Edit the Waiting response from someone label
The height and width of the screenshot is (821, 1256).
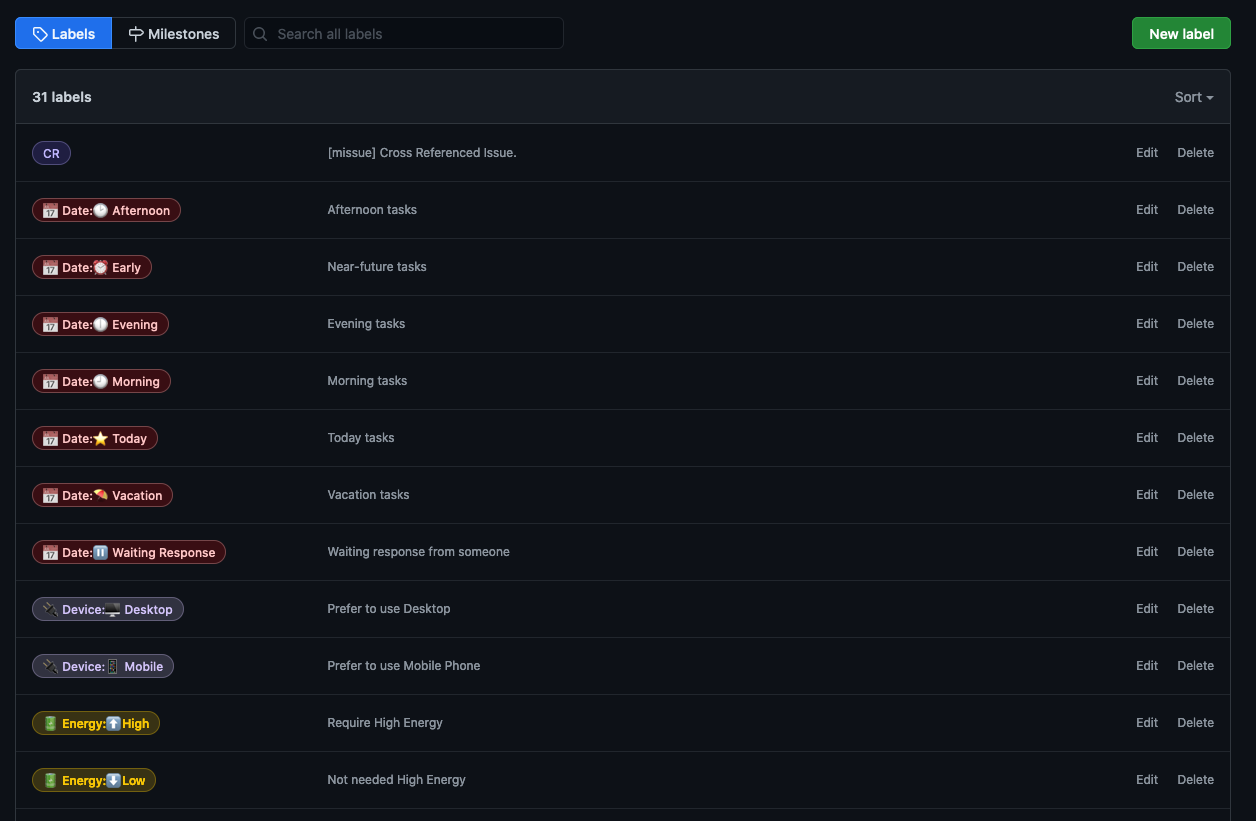coord(1147,552)
